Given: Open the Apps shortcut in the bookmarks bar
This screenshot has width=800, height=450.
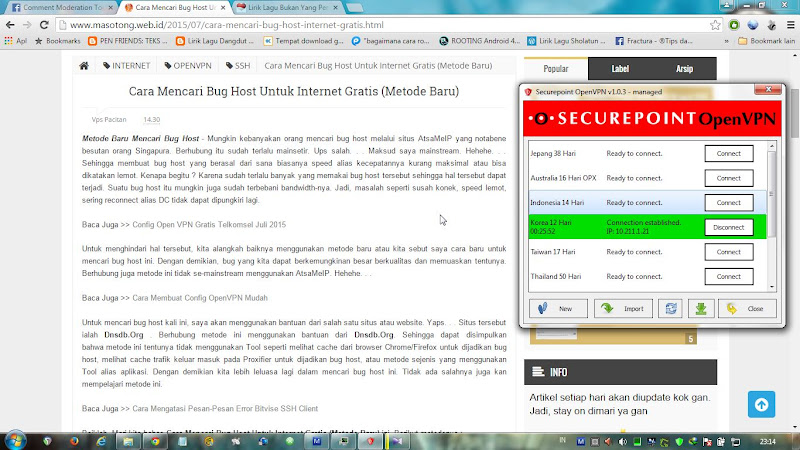Looking at the screenshot, I should 15,41.
